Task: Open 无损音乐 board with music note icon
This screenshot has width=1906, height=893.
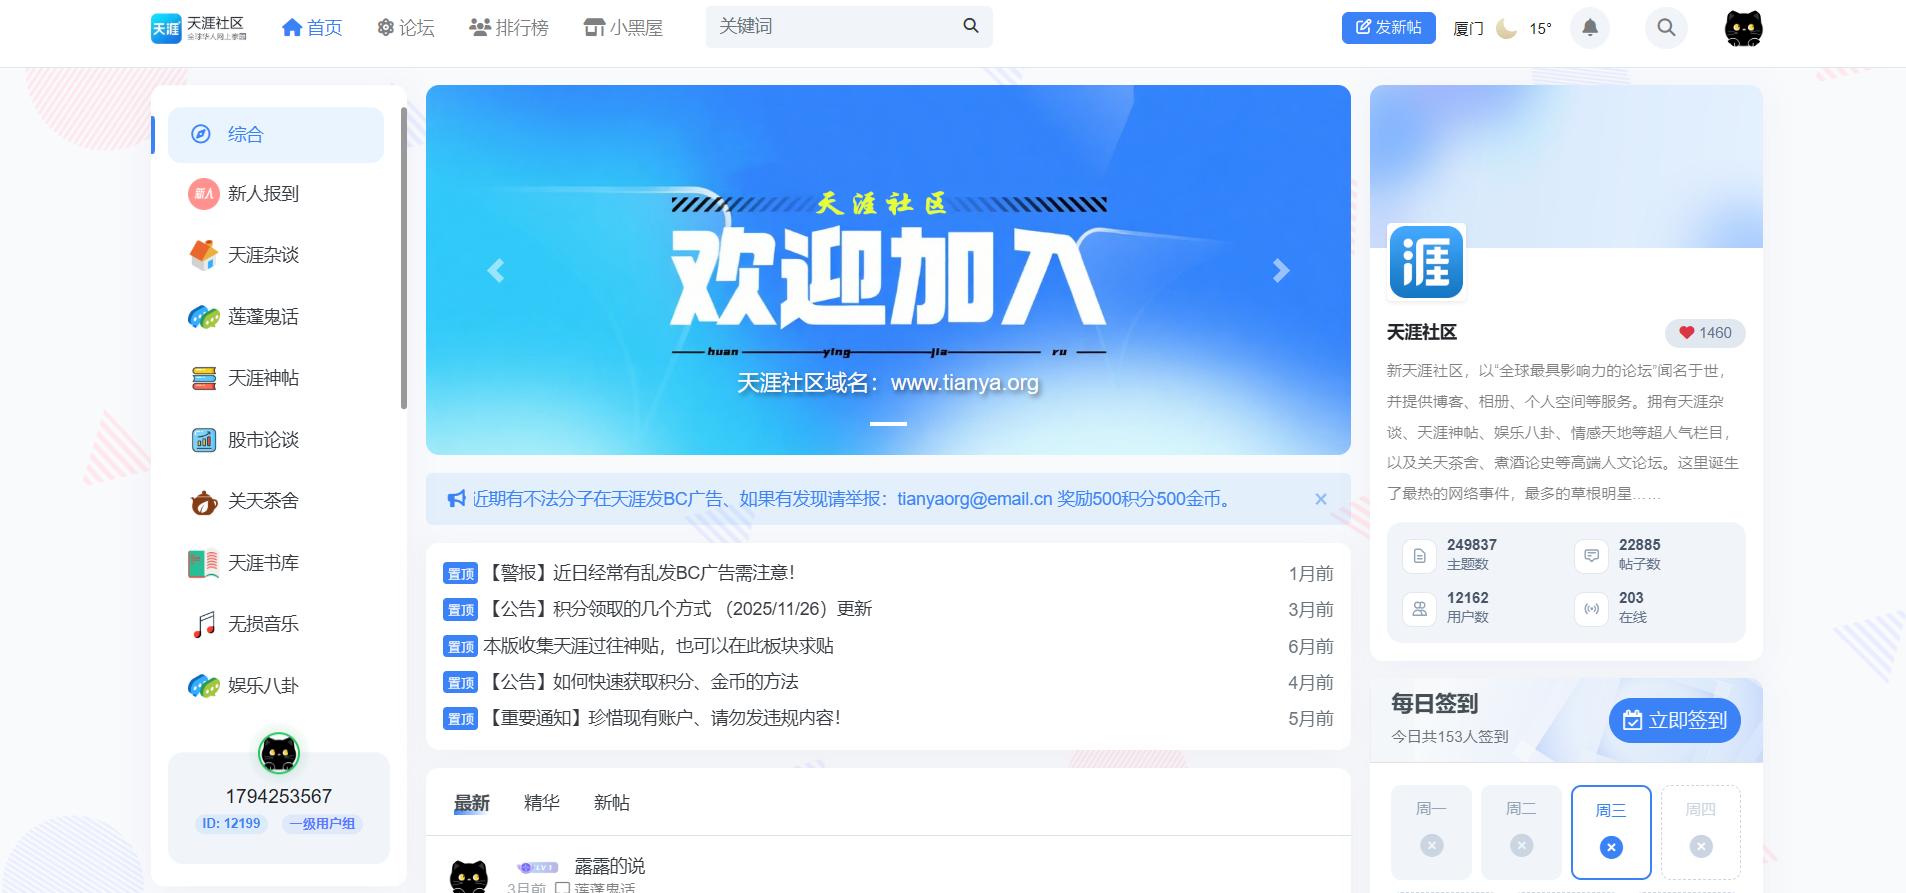Action: 262,624
